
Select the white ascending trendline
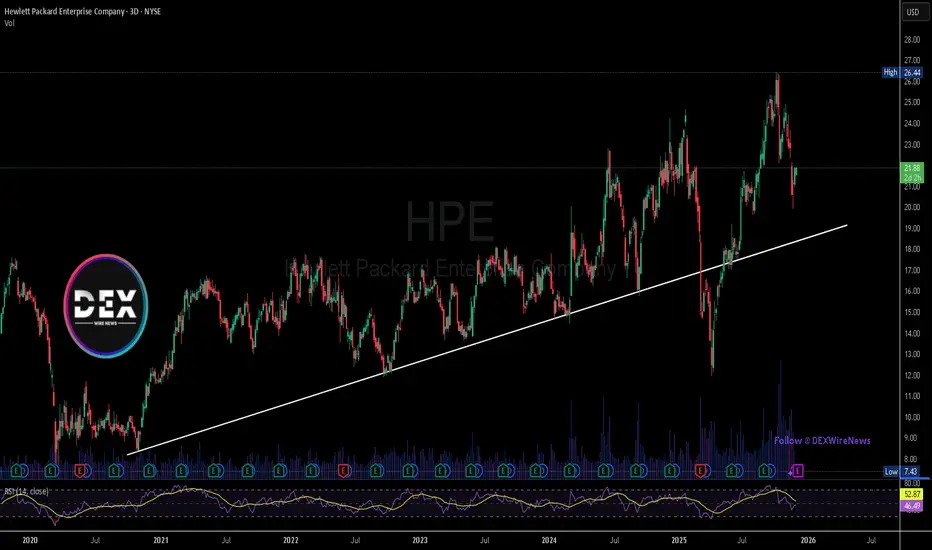487,340
